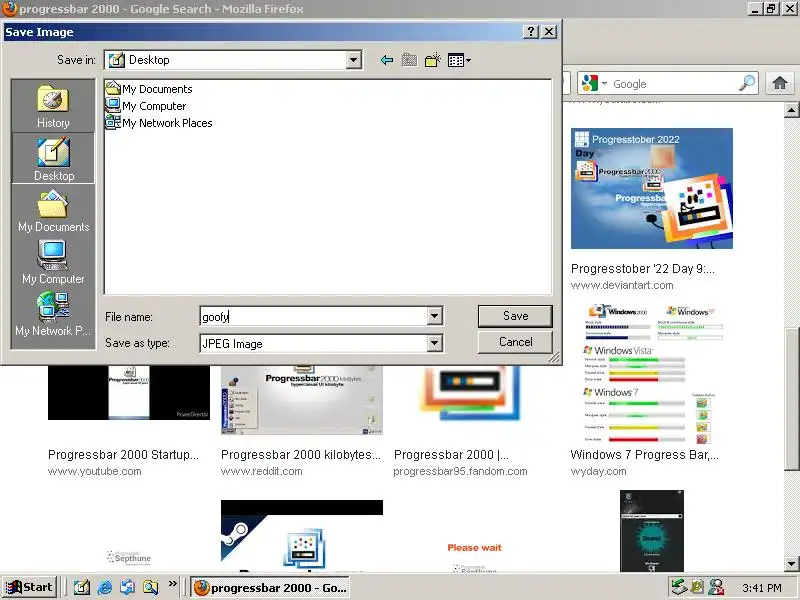Create a new folder with toolbar icon

433,60
